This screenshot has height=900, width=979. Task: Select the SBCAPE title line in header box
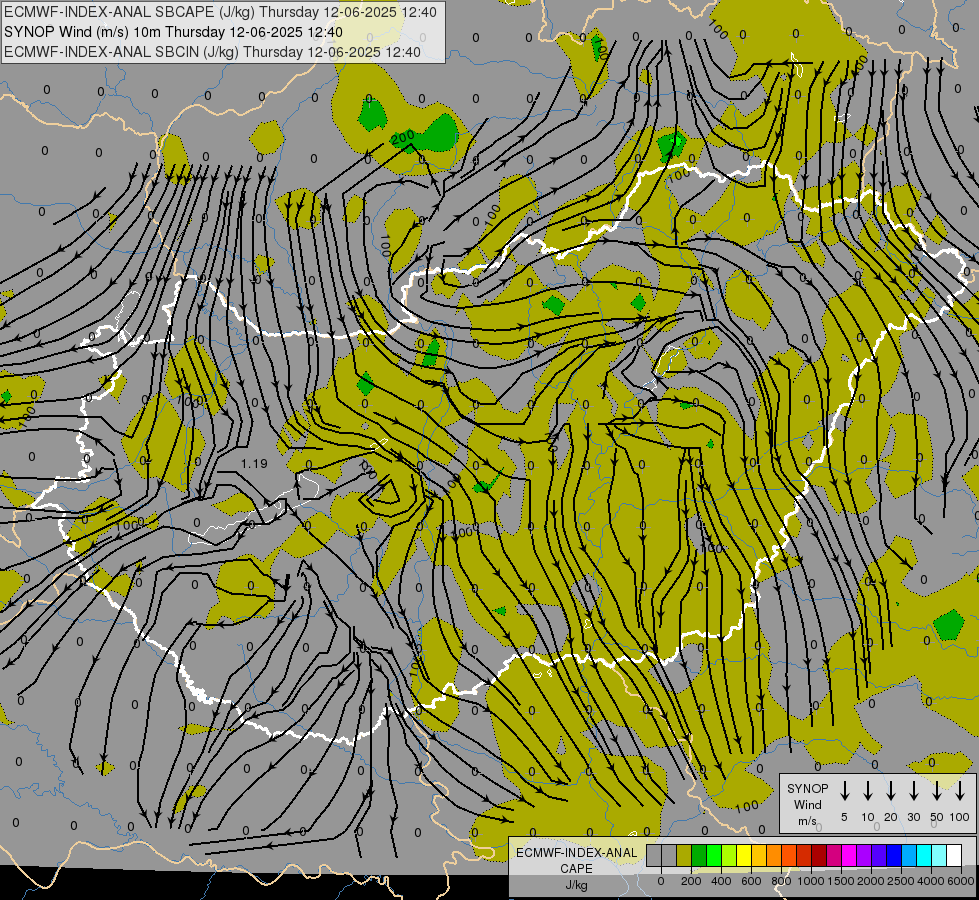point(220,12)
